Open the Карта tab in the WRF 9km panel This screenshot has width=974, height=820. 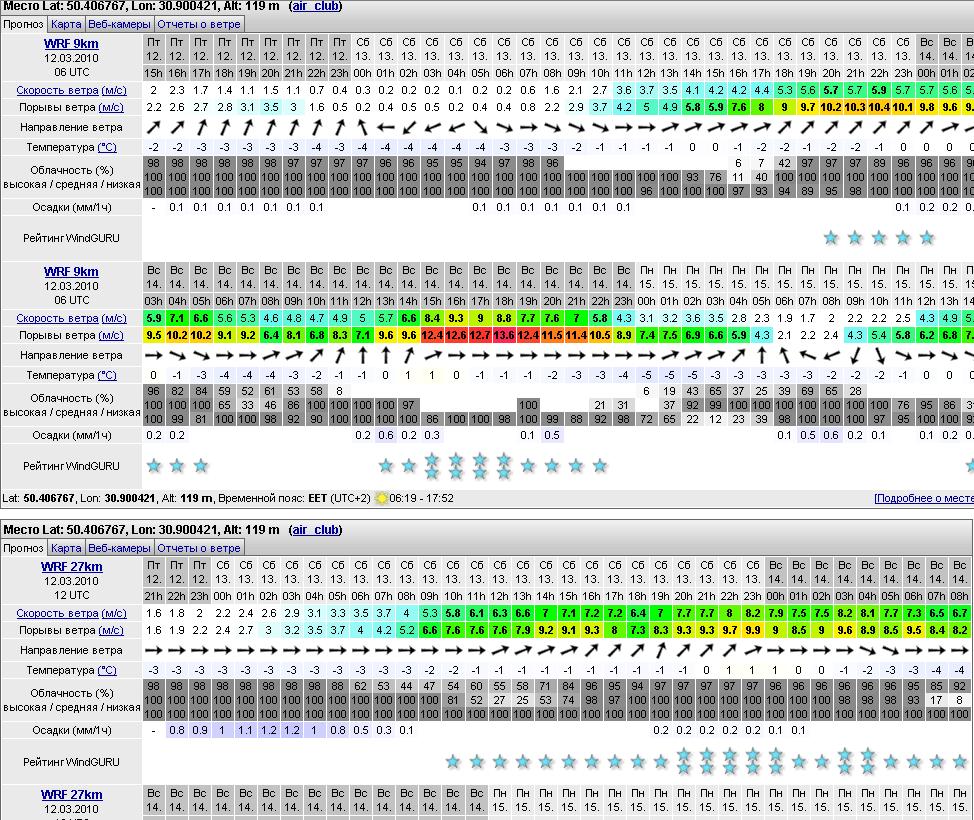click(66, 23)
